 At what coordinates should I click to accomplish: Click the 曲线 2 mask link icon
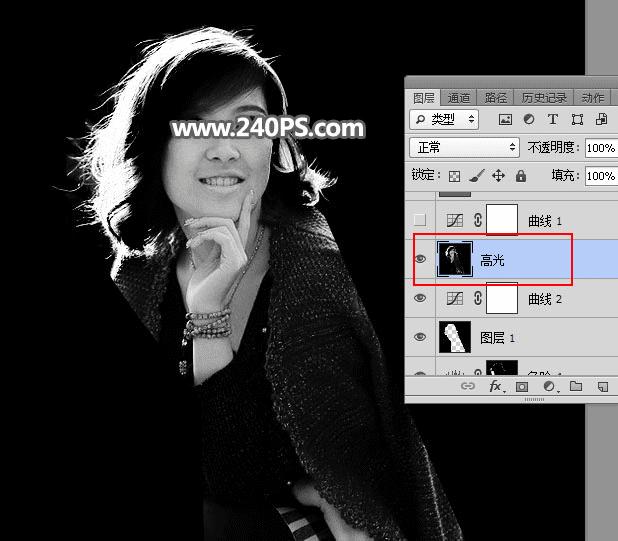point(478,298)
